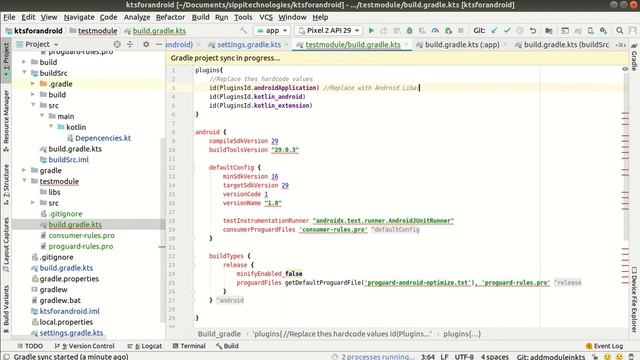Open the Pixel 2 API 29 device dropdown
The image size is (640, 360).
[329, 31]
